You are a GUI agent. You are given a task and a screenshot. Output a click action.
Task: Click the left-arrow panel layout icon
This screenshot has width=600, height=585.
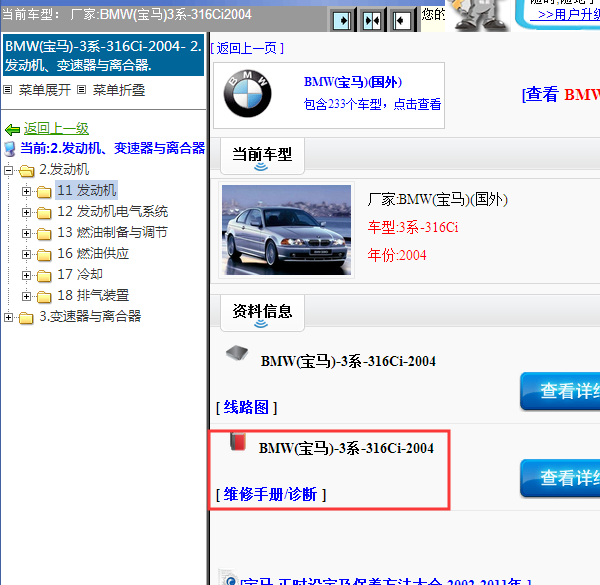[402, 20]
